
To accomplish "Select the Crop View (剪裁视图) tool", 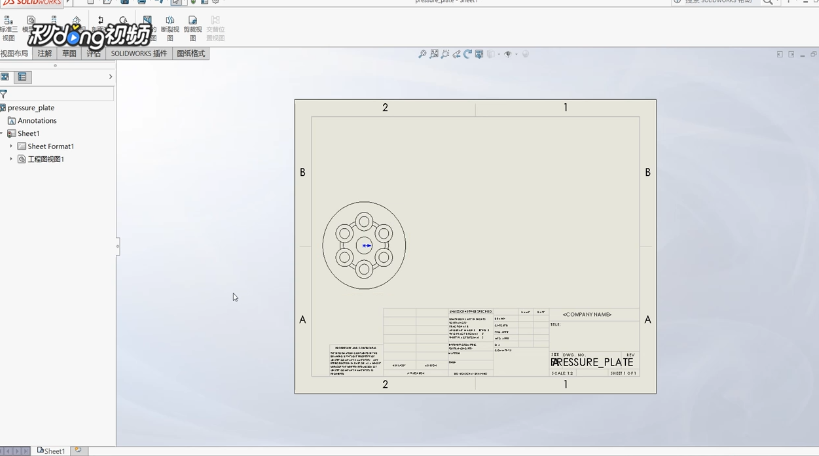I will tap(193, 28).
